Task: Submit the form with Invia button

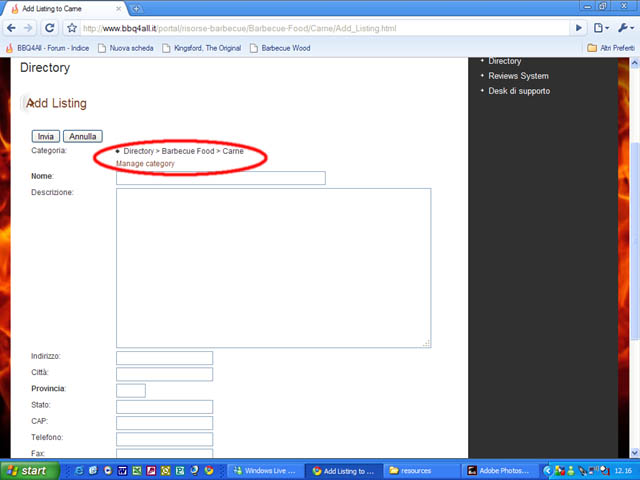Action: [x=46, y=136]
